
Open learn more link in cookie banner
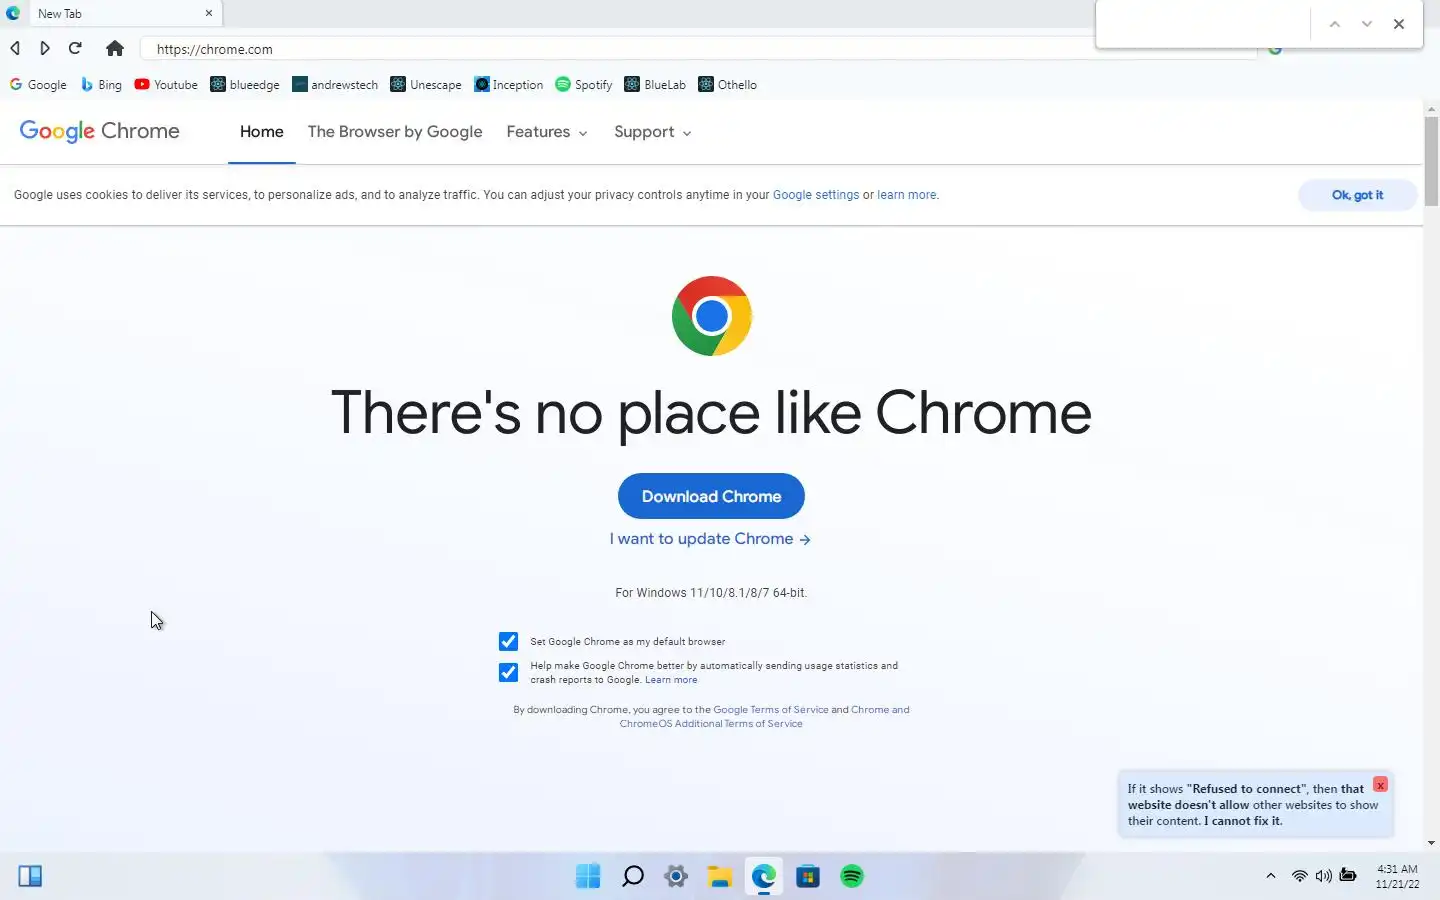click(907, 195)
